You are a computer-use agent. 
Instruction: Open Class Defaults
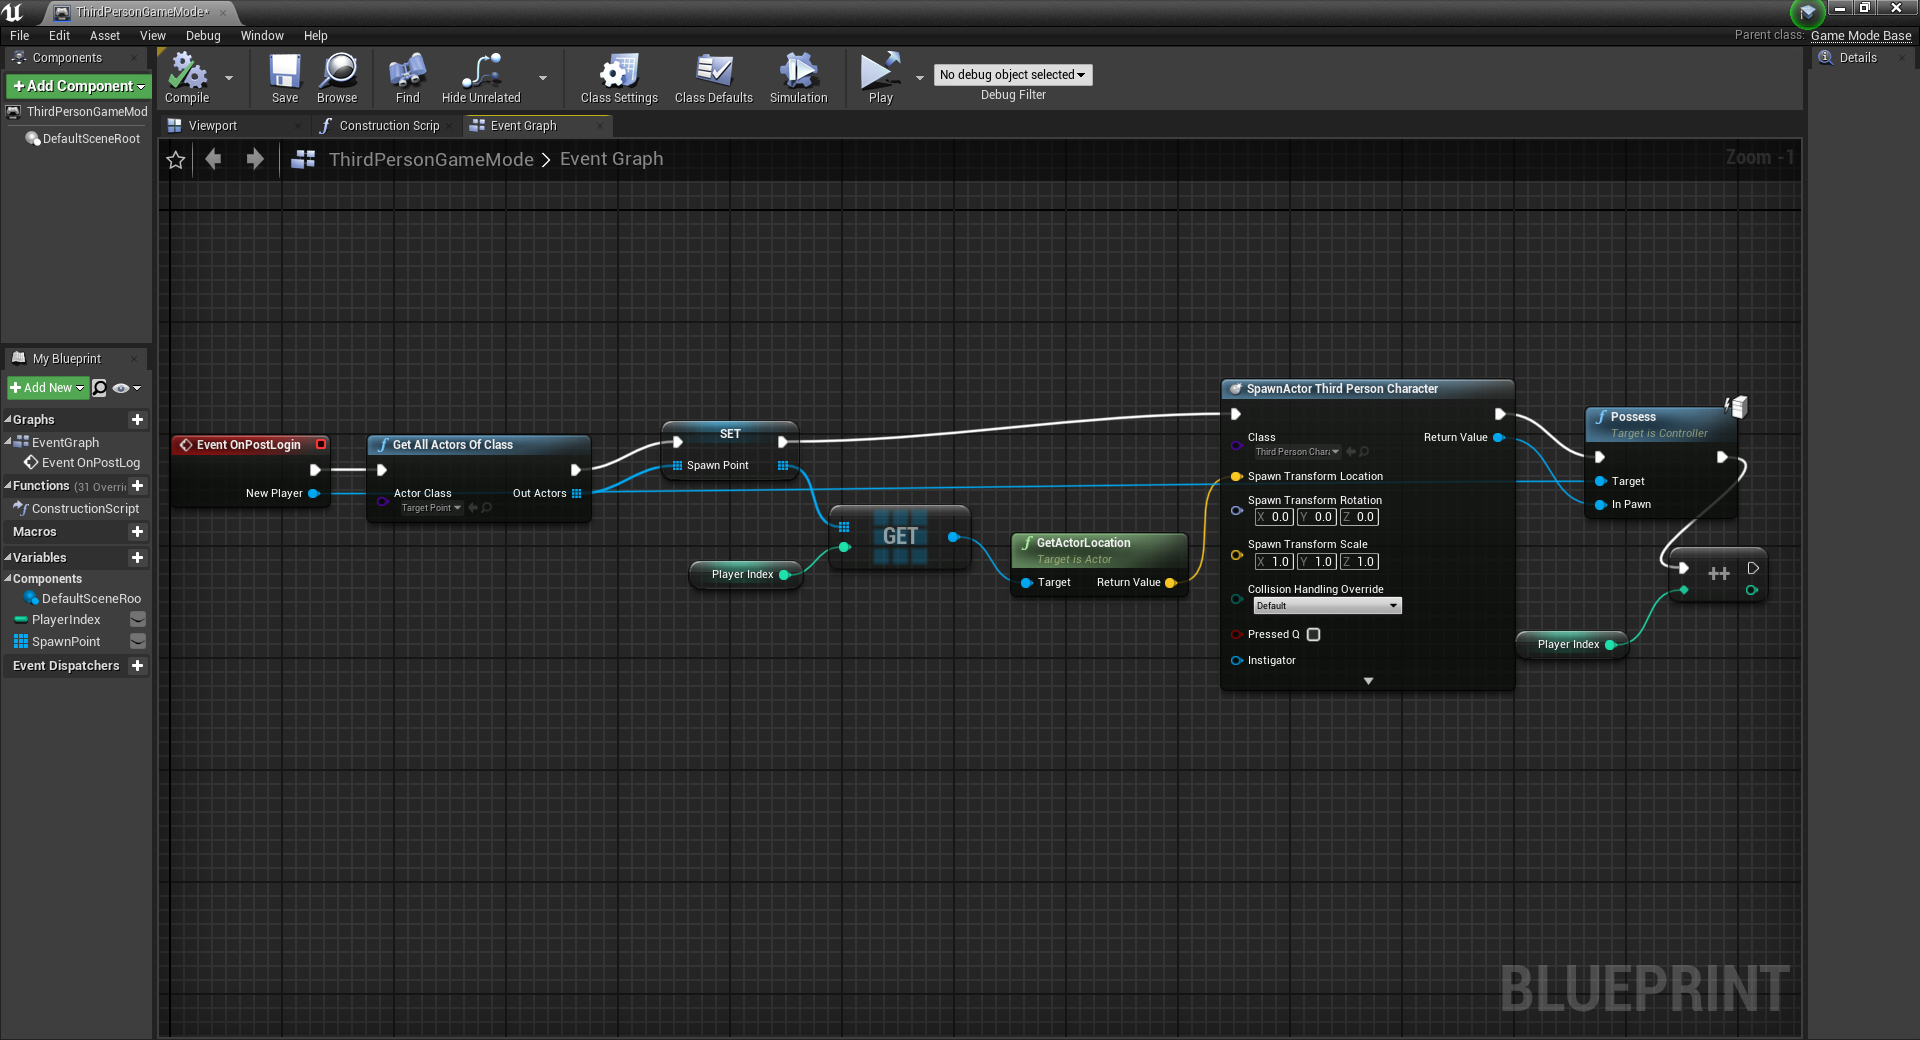click(x=713, y=78)
